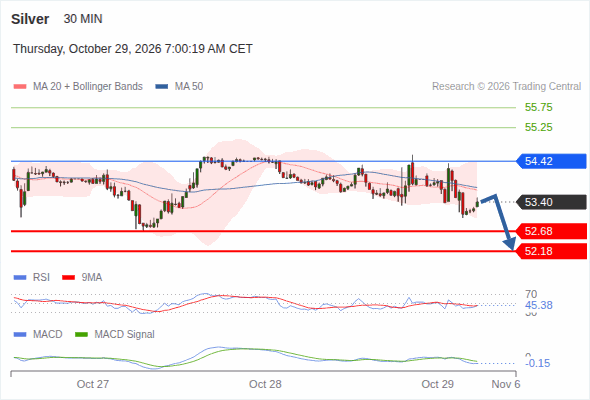Click the Silver chart title
Screen dimensions: 590x400
(30, 19)
